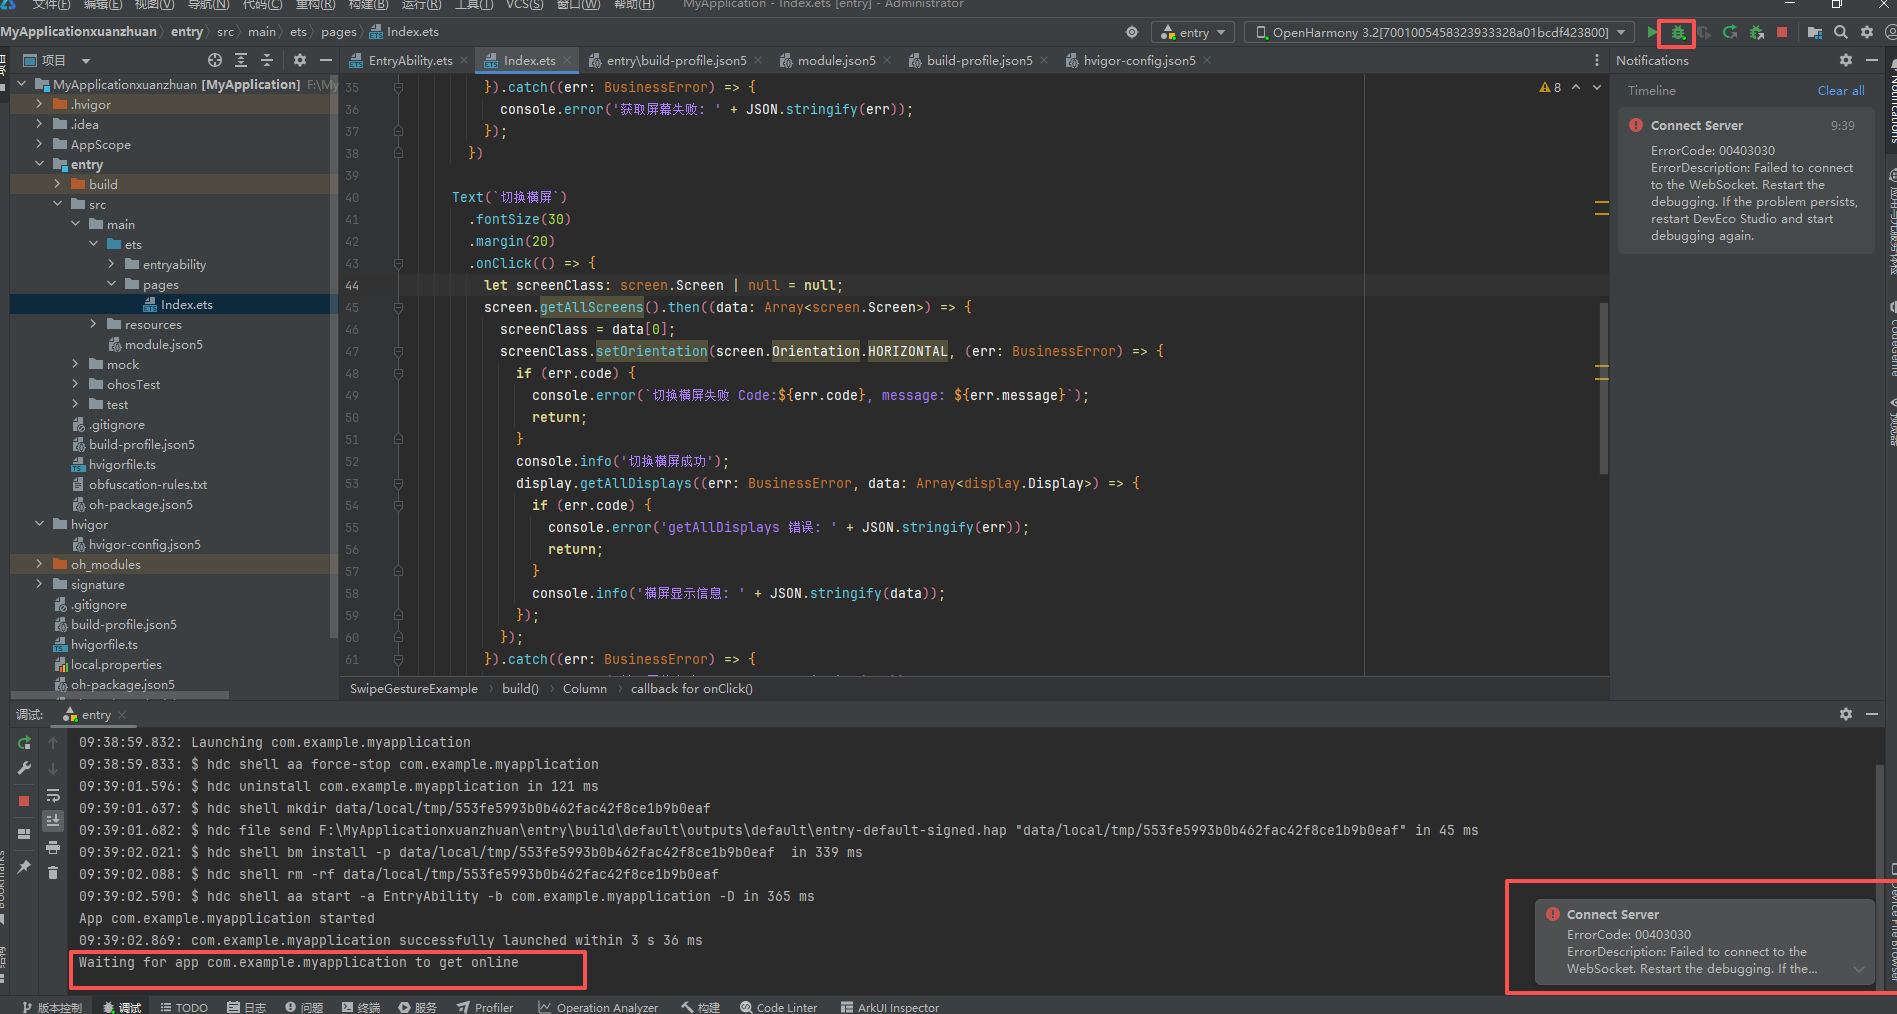Open the entry run configuration dropdown
Viewport: 1897px width, 1014px height.
[1194, 33]
